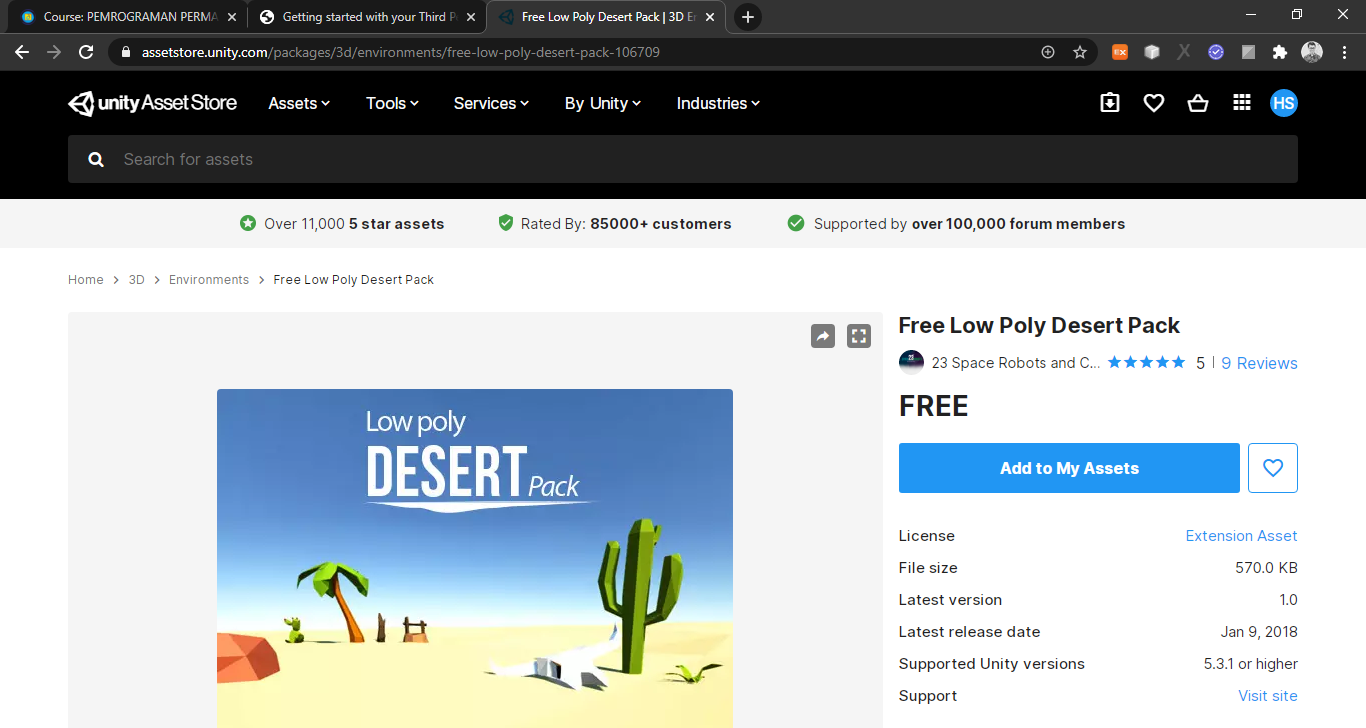Click the 'Rated By: 85000+ customers' text
The width and height of the screenshot is (1366, 728).
point(626,224)
